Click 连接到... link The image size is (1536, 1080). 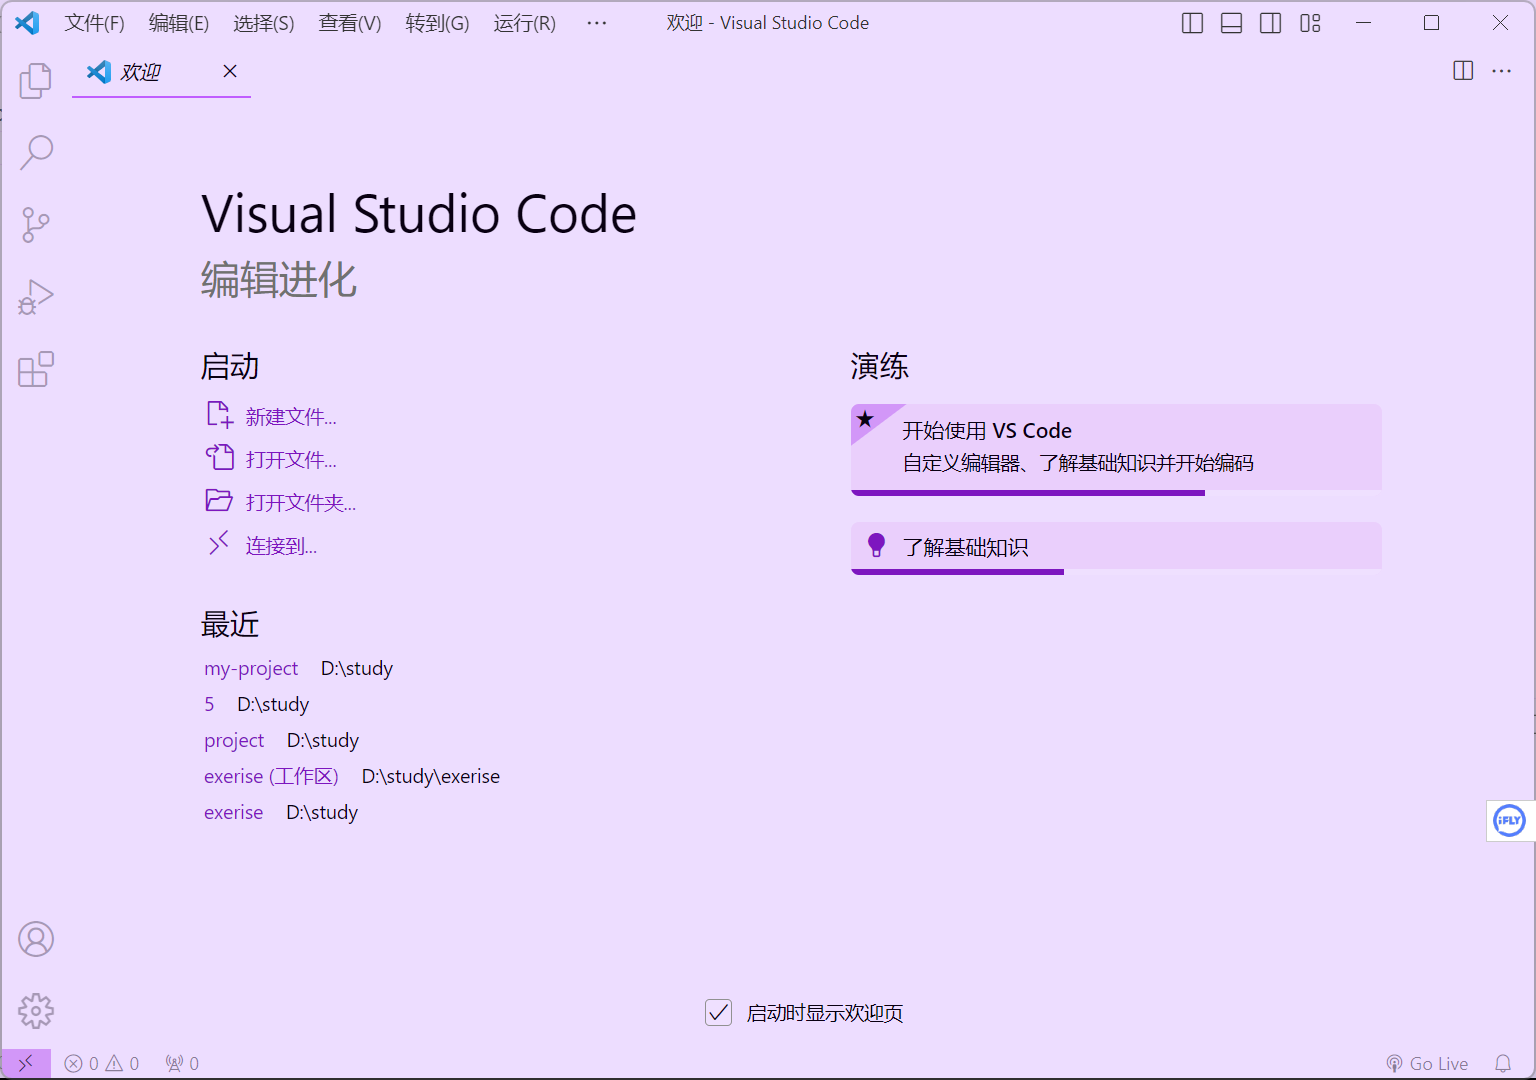pos(262,545)
